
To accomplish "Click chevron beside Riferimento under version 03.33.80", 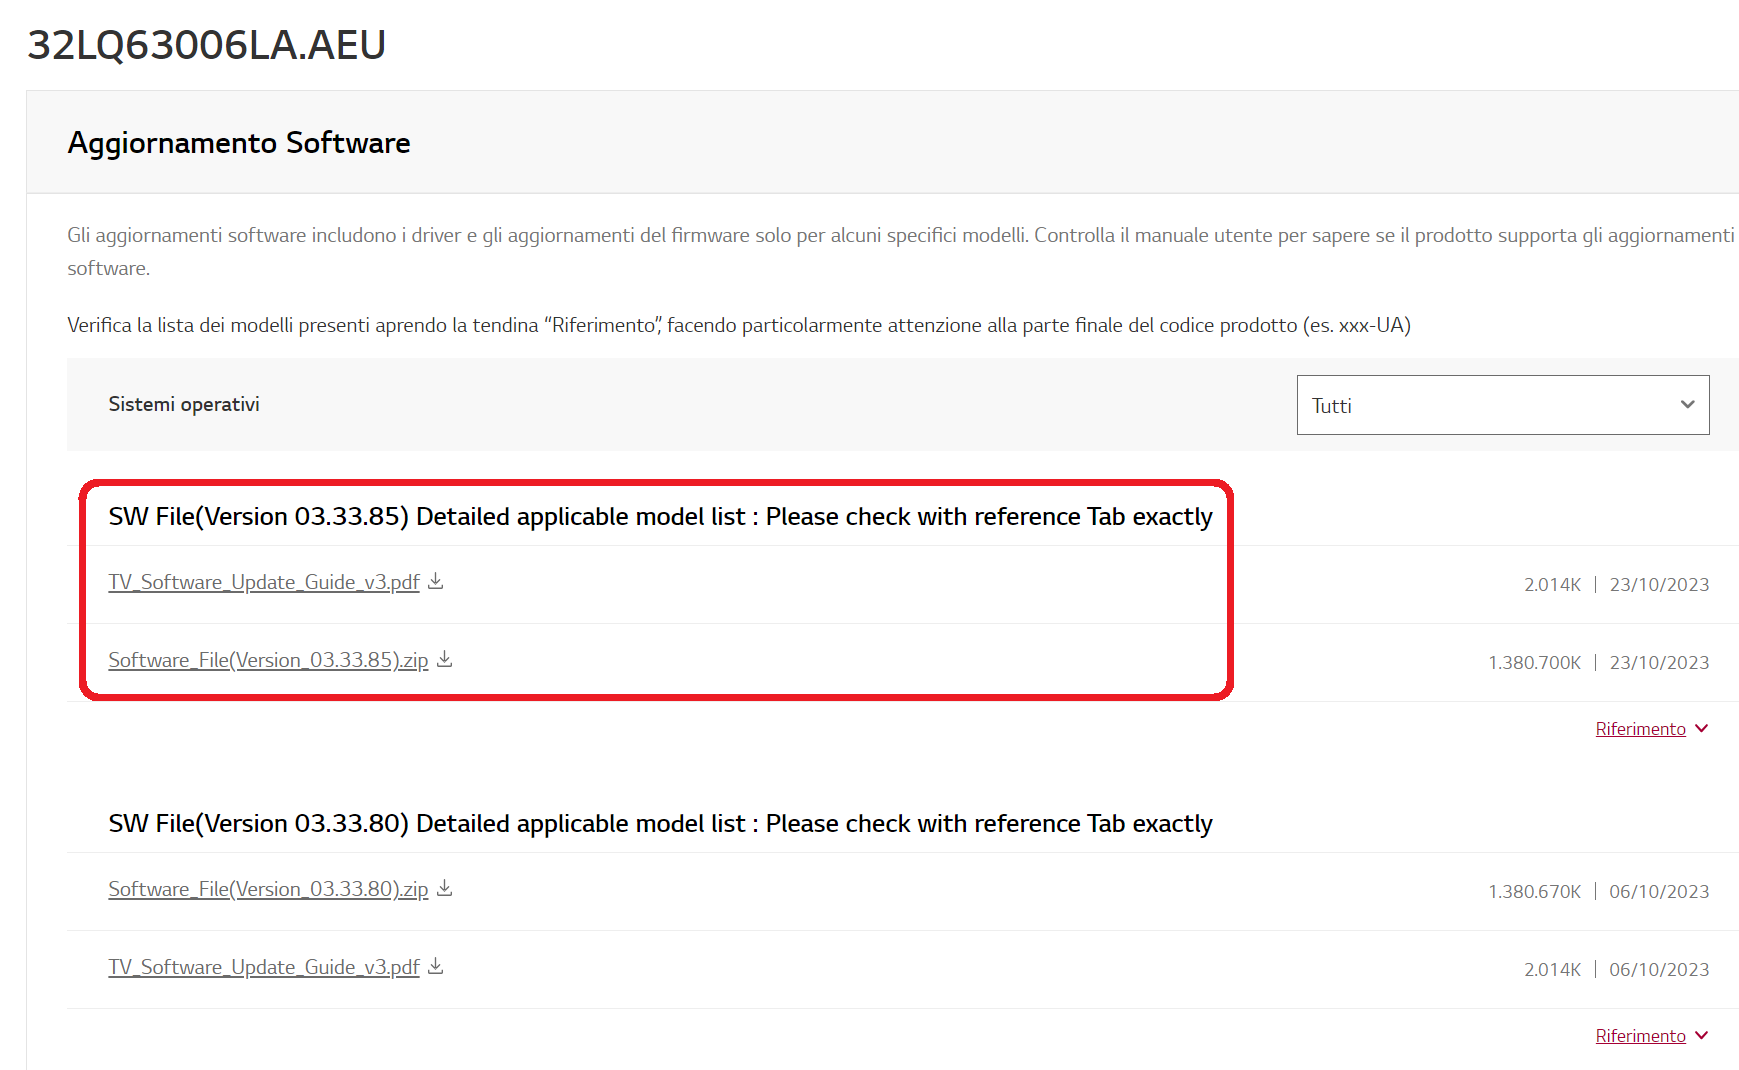I will tap(1702, 1035).
